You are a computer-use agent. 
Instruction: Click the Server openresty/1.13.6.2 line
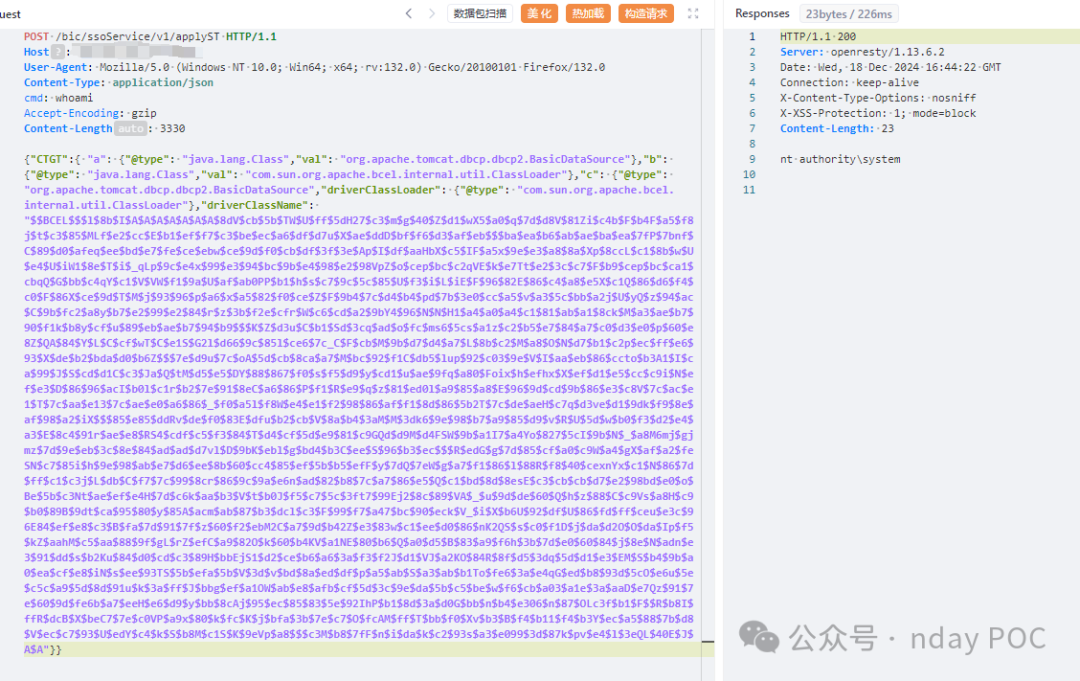862,52
